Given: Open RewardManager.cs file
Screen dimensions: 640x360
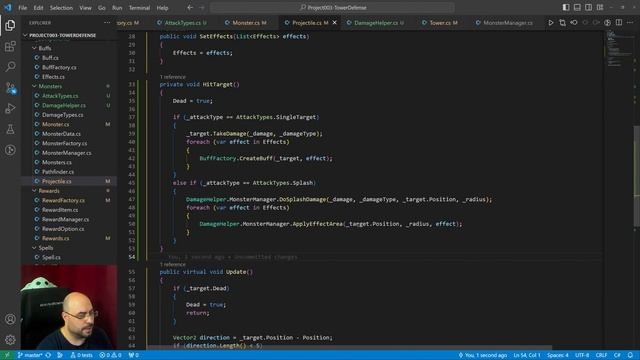Looking at the screenshot, I should pyautogui.click(x=65, y=219).
